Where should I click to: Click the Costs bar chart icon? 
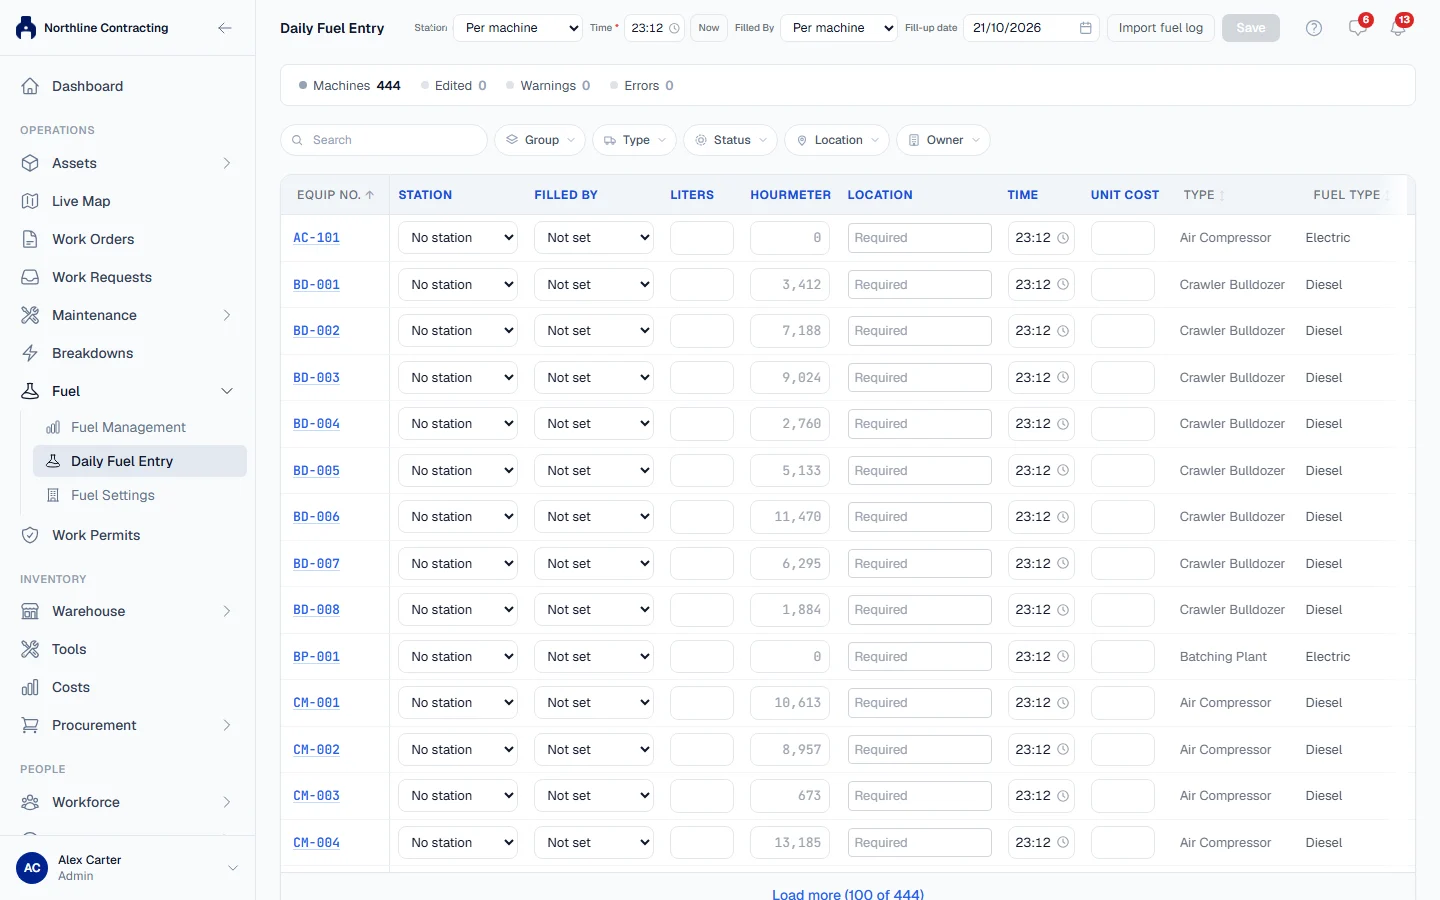click(x=30, y=687)
